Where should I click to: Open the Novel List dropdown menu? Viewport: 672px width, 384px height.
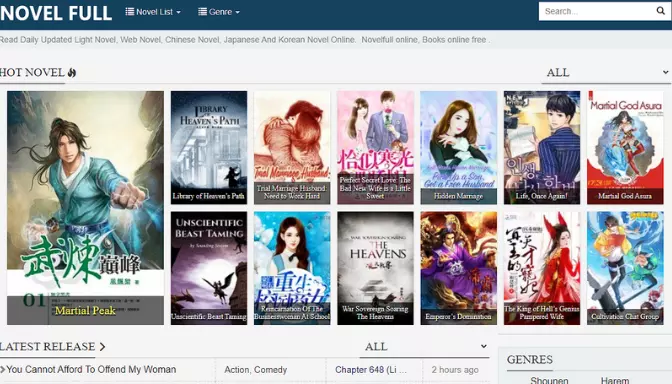153,12
